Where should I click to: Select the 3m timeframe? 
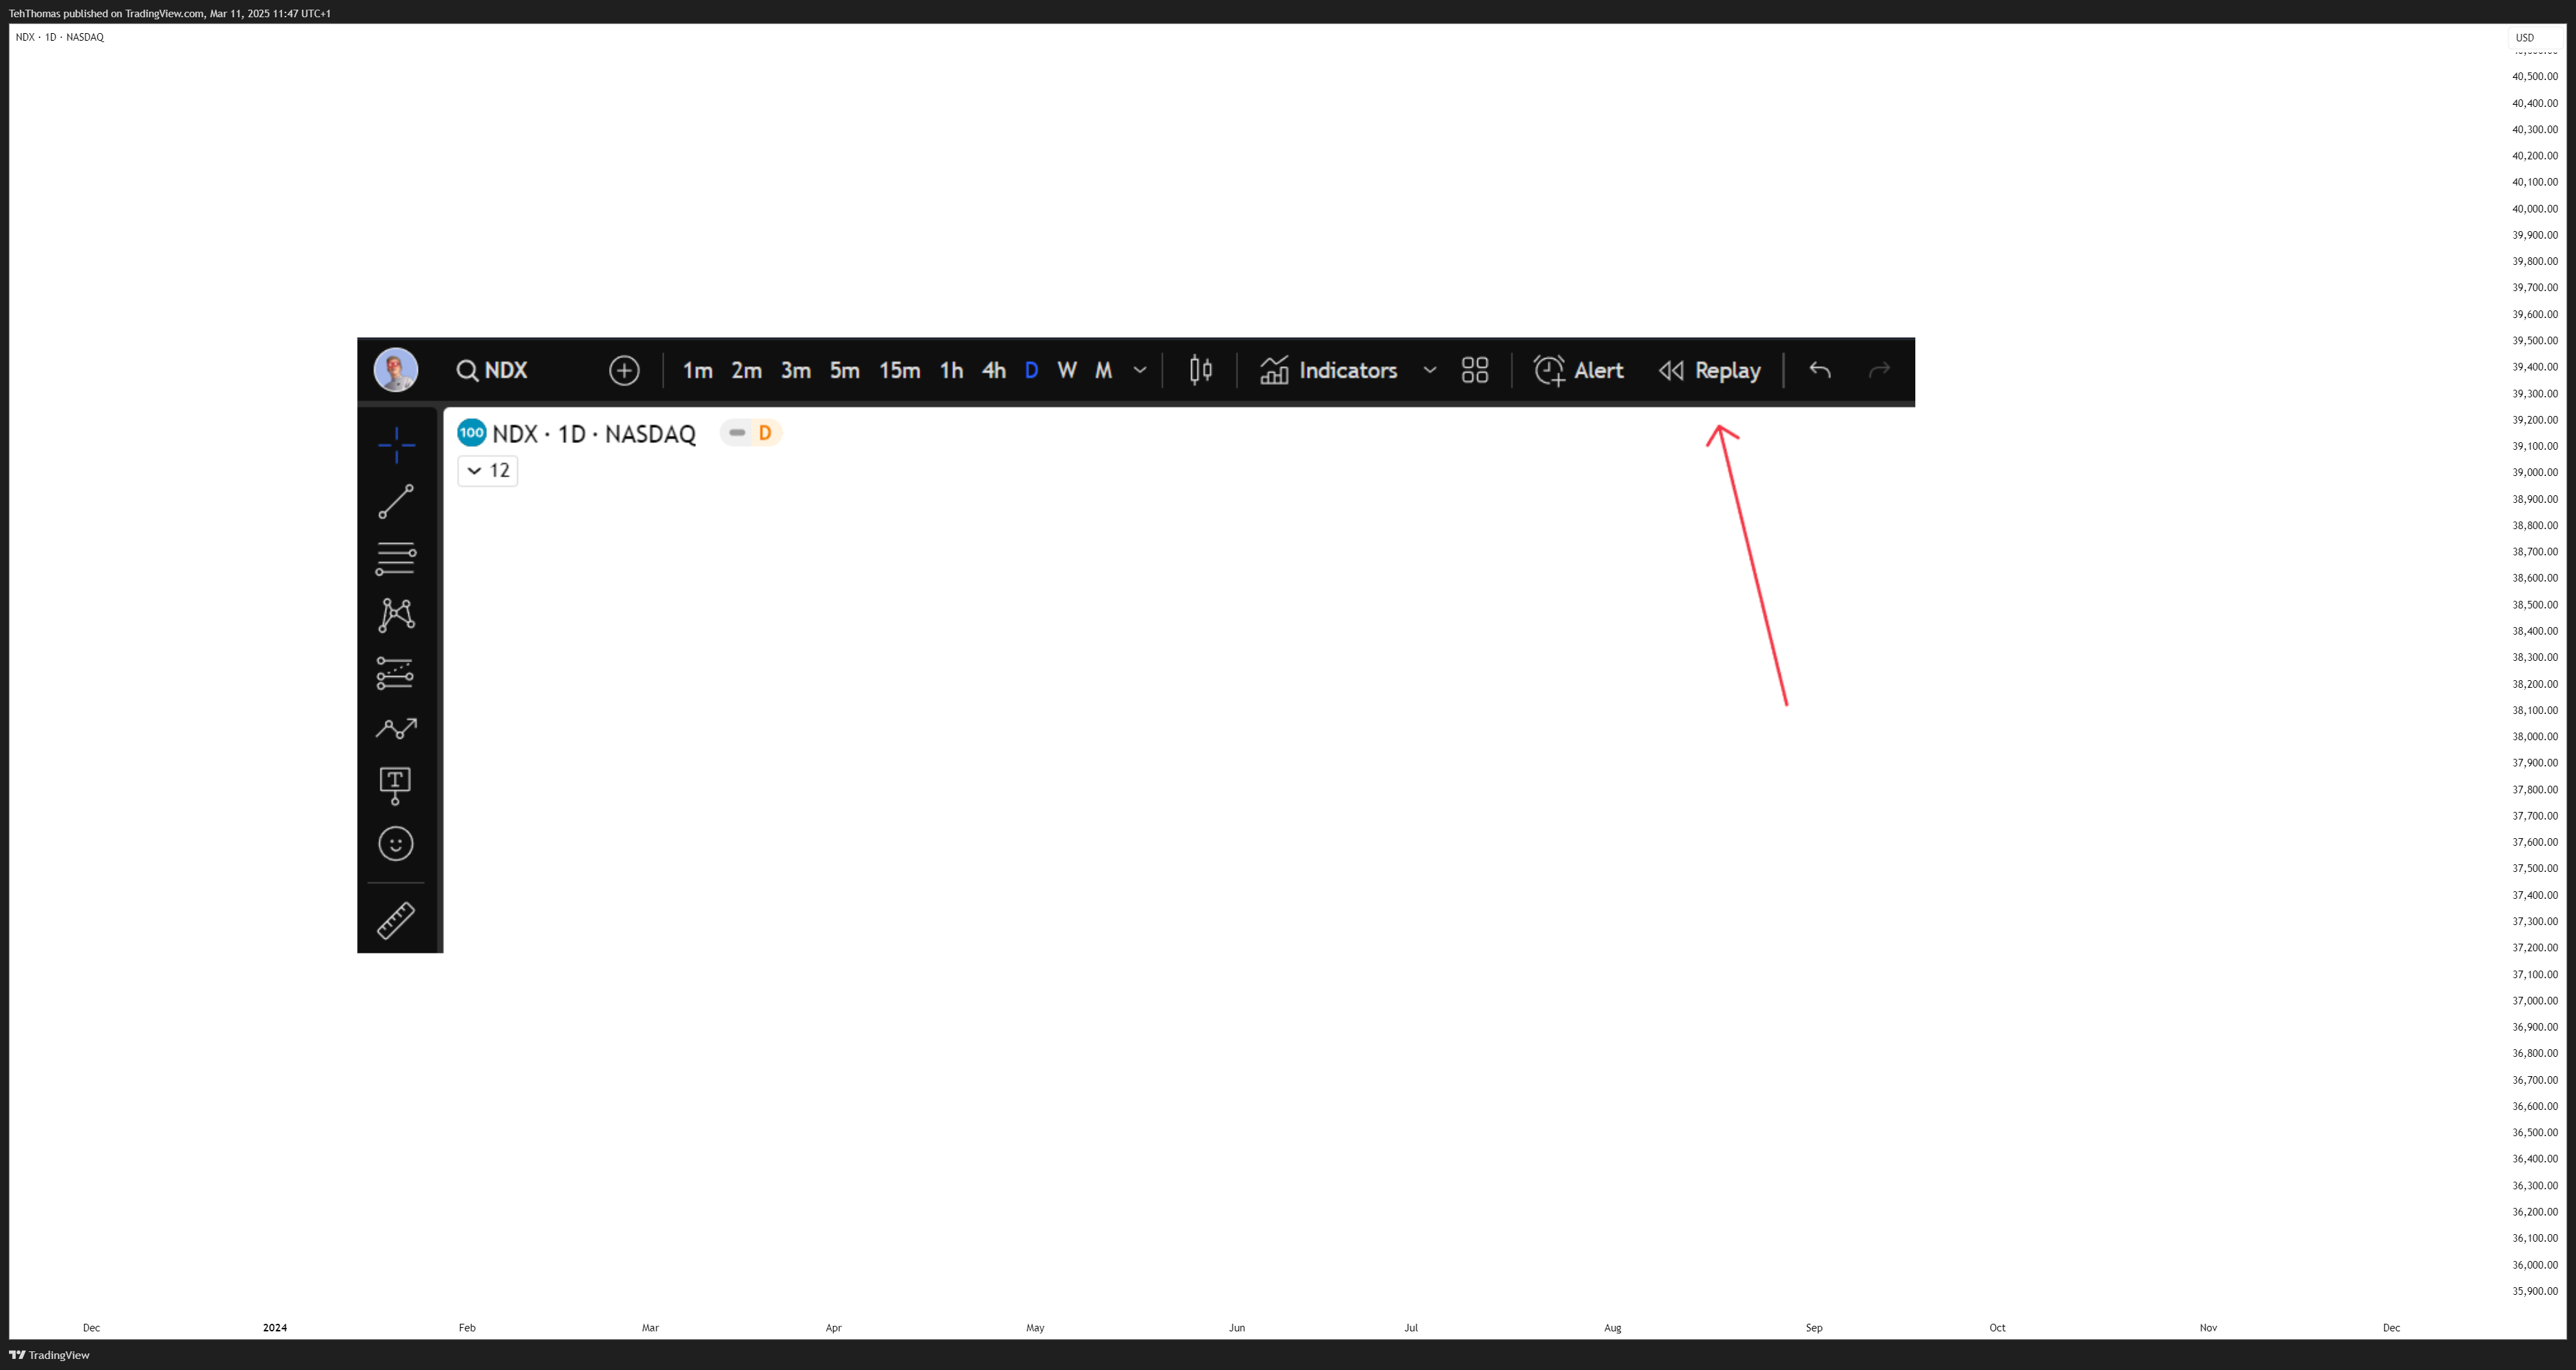795,371
